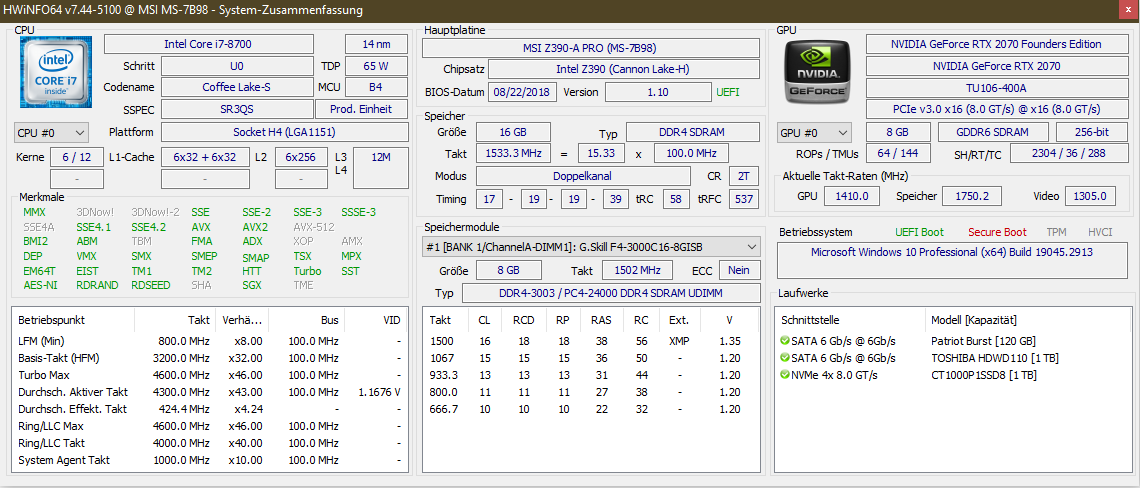1140x488 pixels.
Task: Click the Windows 10 Professional OS field
Action: click(952, 259)
